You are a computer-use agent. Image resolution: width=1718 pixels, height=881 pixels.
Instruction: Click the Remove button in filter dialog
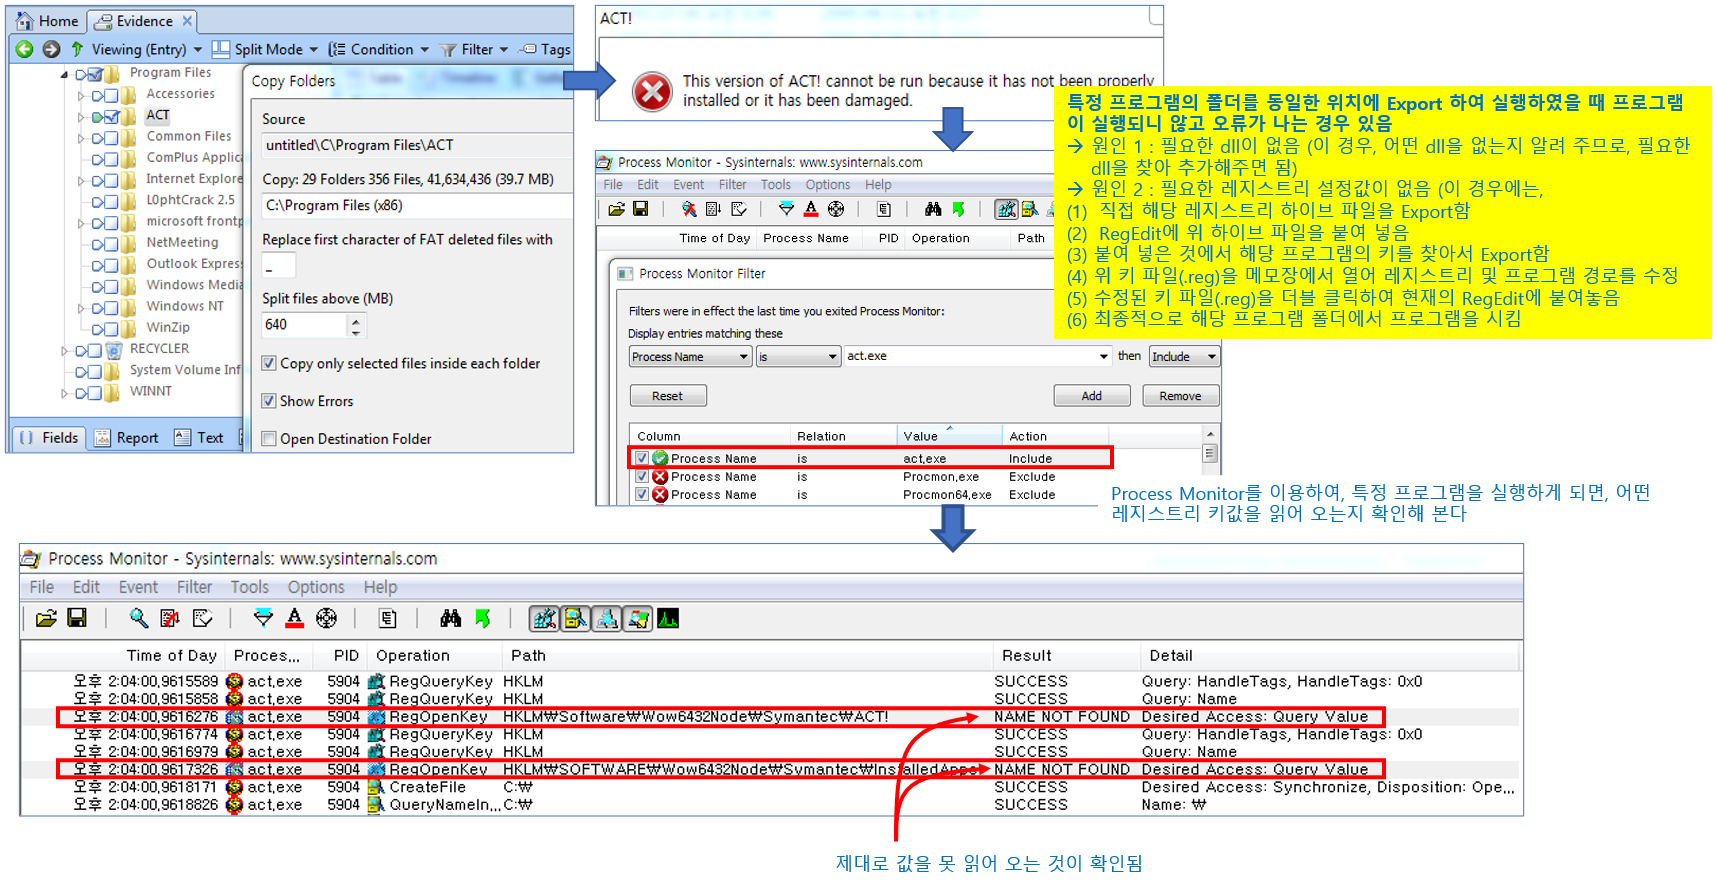tap(1181, 396)
